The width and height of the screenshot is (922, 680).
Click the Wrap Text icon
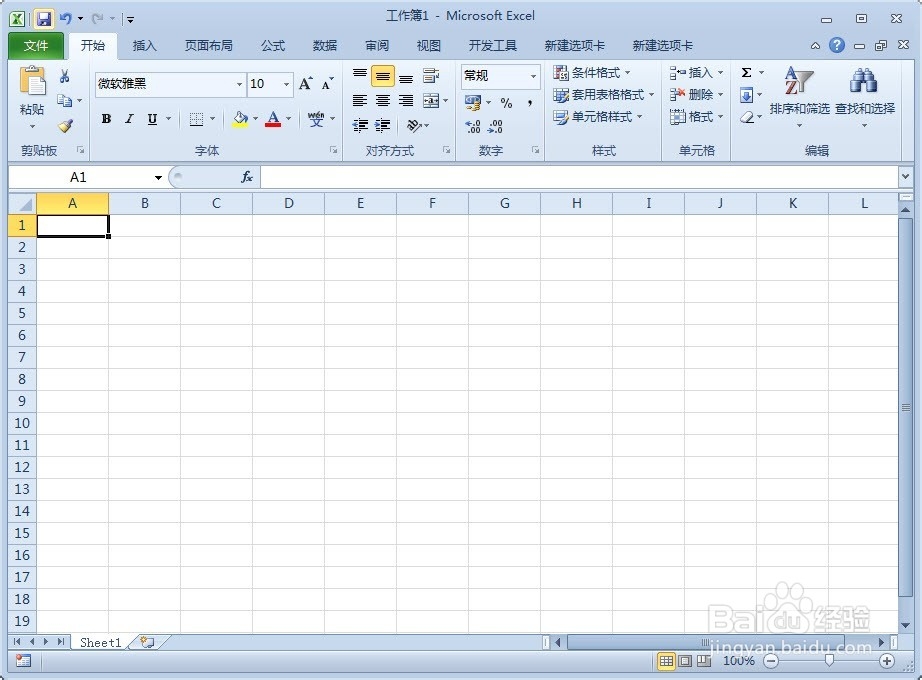tap(430, 75)
